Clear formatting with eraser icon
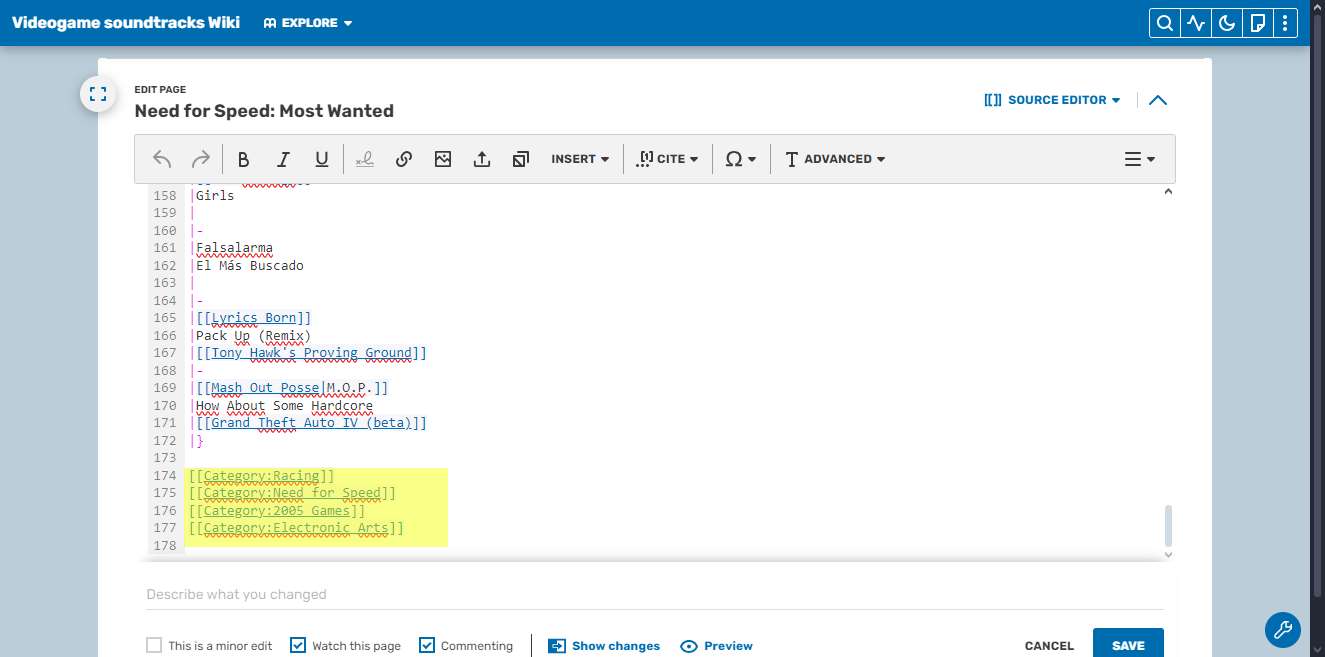1325x657 pixels. pos(365,159)
